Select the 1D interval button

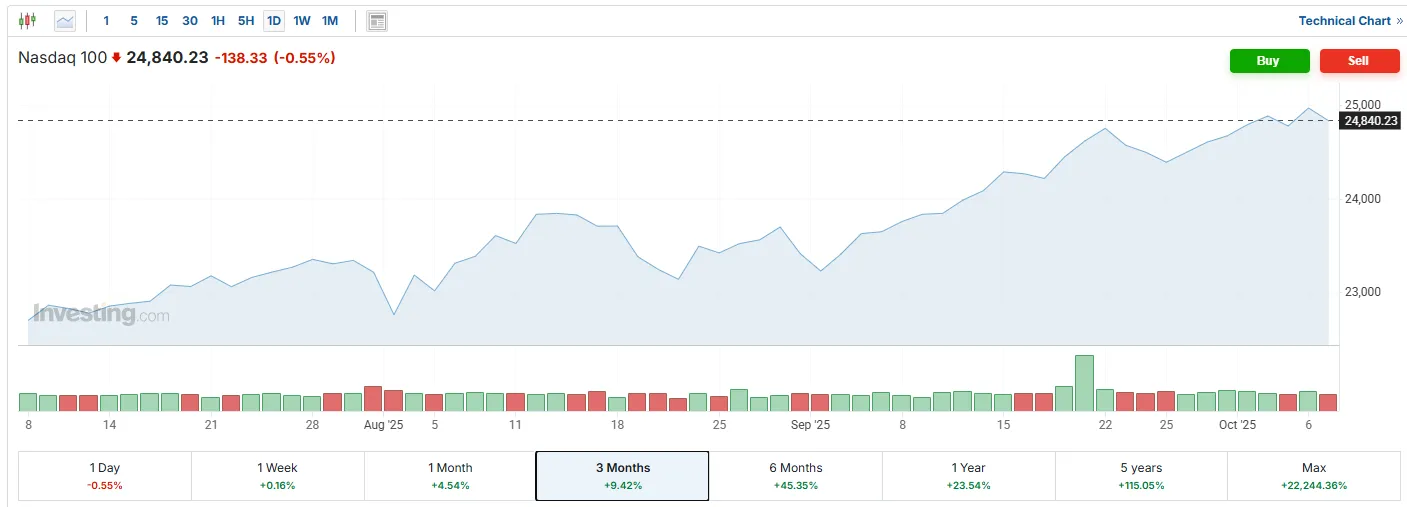coord(273,20)
